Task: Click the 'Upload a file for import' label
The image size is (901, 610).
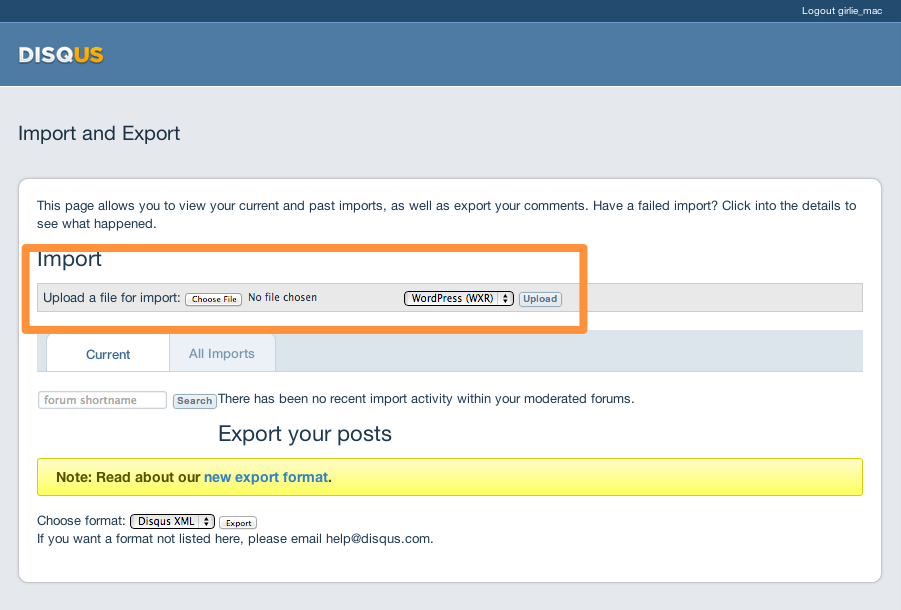Action: tap(111, 298)
